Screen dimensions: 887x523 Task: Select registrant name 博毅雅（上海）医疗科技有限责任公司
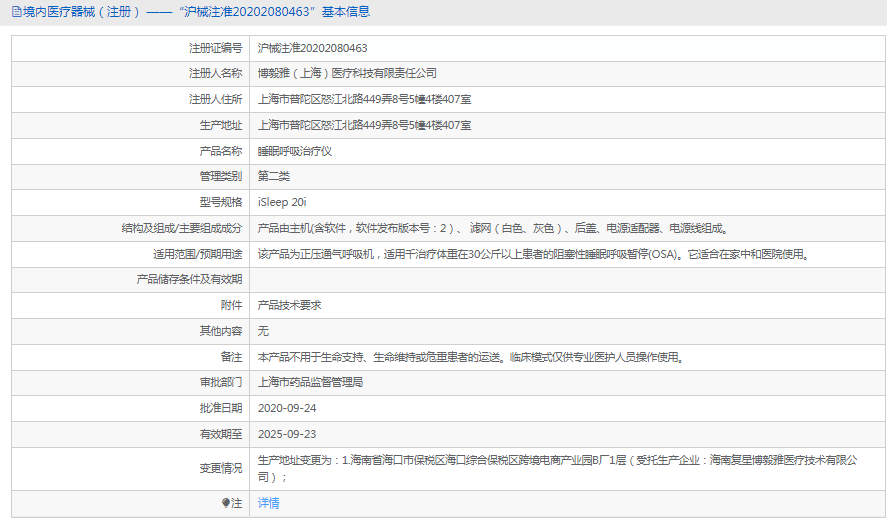(x=347, y=73)
